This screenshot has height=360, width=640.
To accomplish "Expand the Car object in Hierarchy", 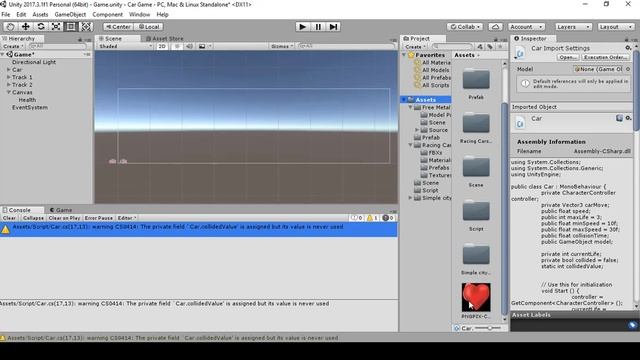I will pyautogui.click(x=9, y=70).
